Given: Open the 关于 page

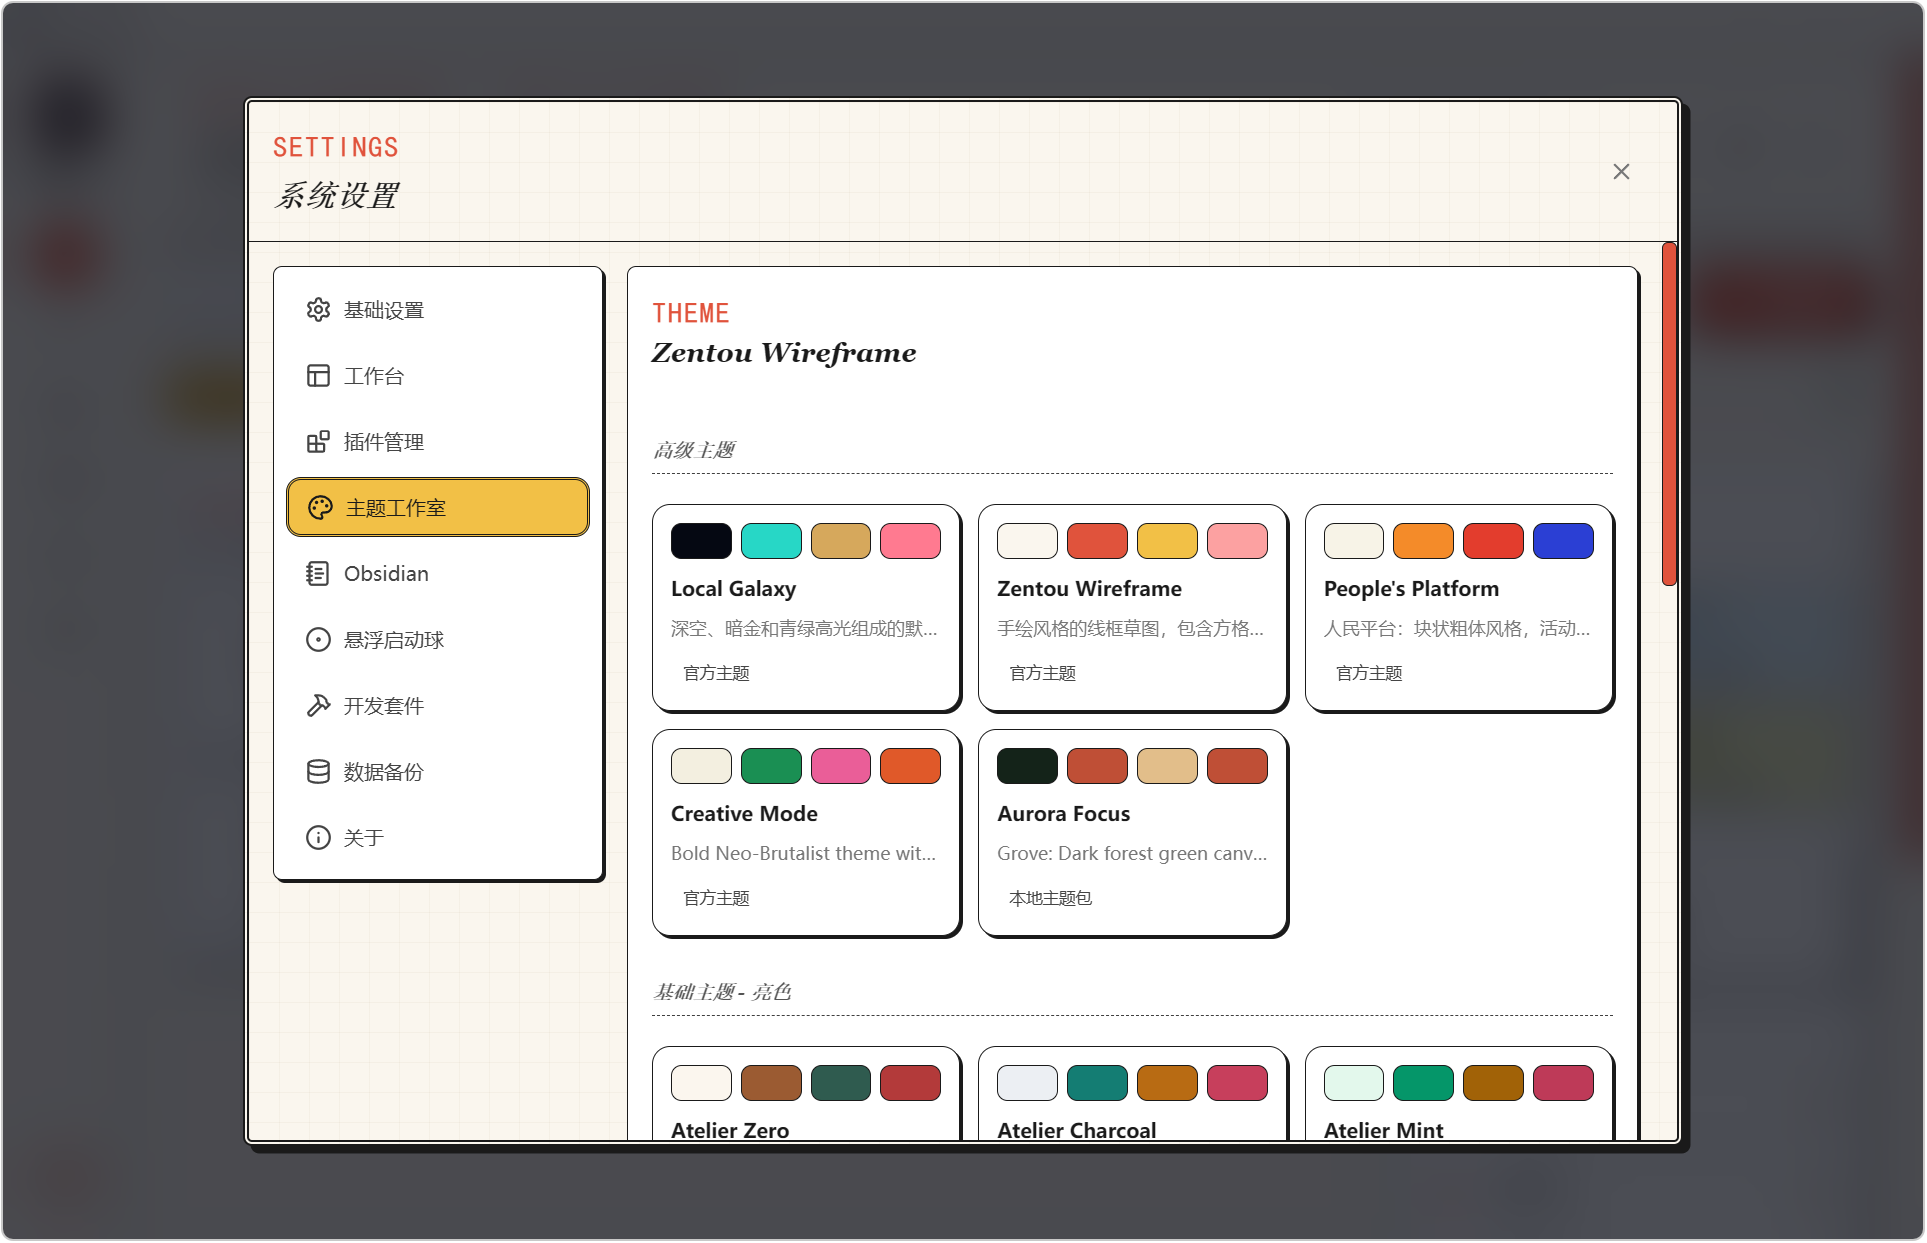Looking at the screenshot, I should pyautogui.click(x=438, y=838).
